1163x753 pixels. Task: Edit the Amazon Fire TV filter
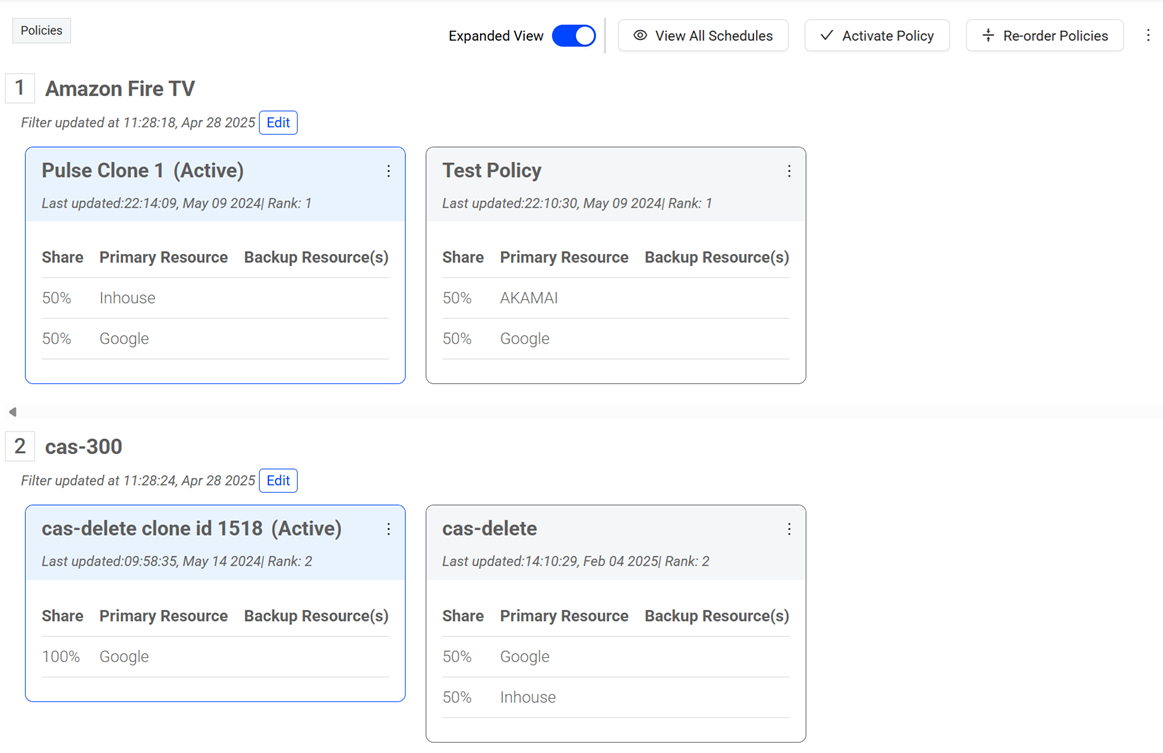click(x=278, y=122)
